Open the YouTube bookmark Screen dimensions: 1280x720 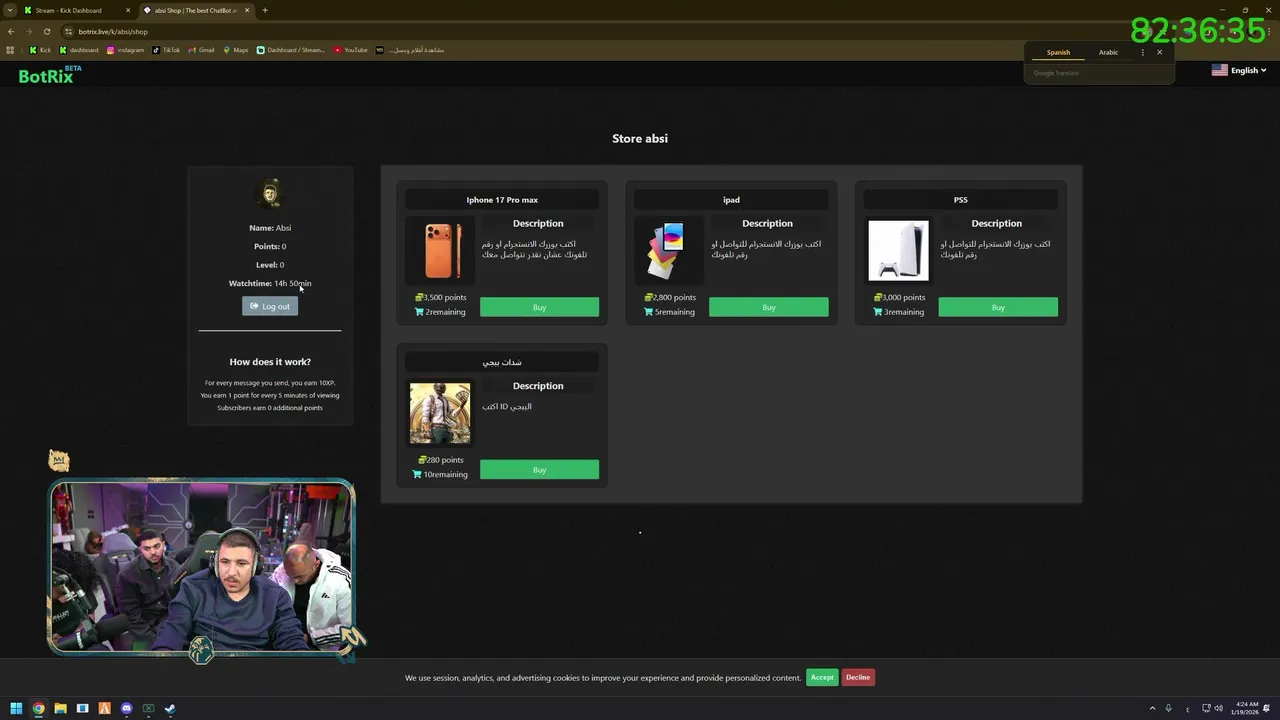pyautogui.click(x=351, y=50)
